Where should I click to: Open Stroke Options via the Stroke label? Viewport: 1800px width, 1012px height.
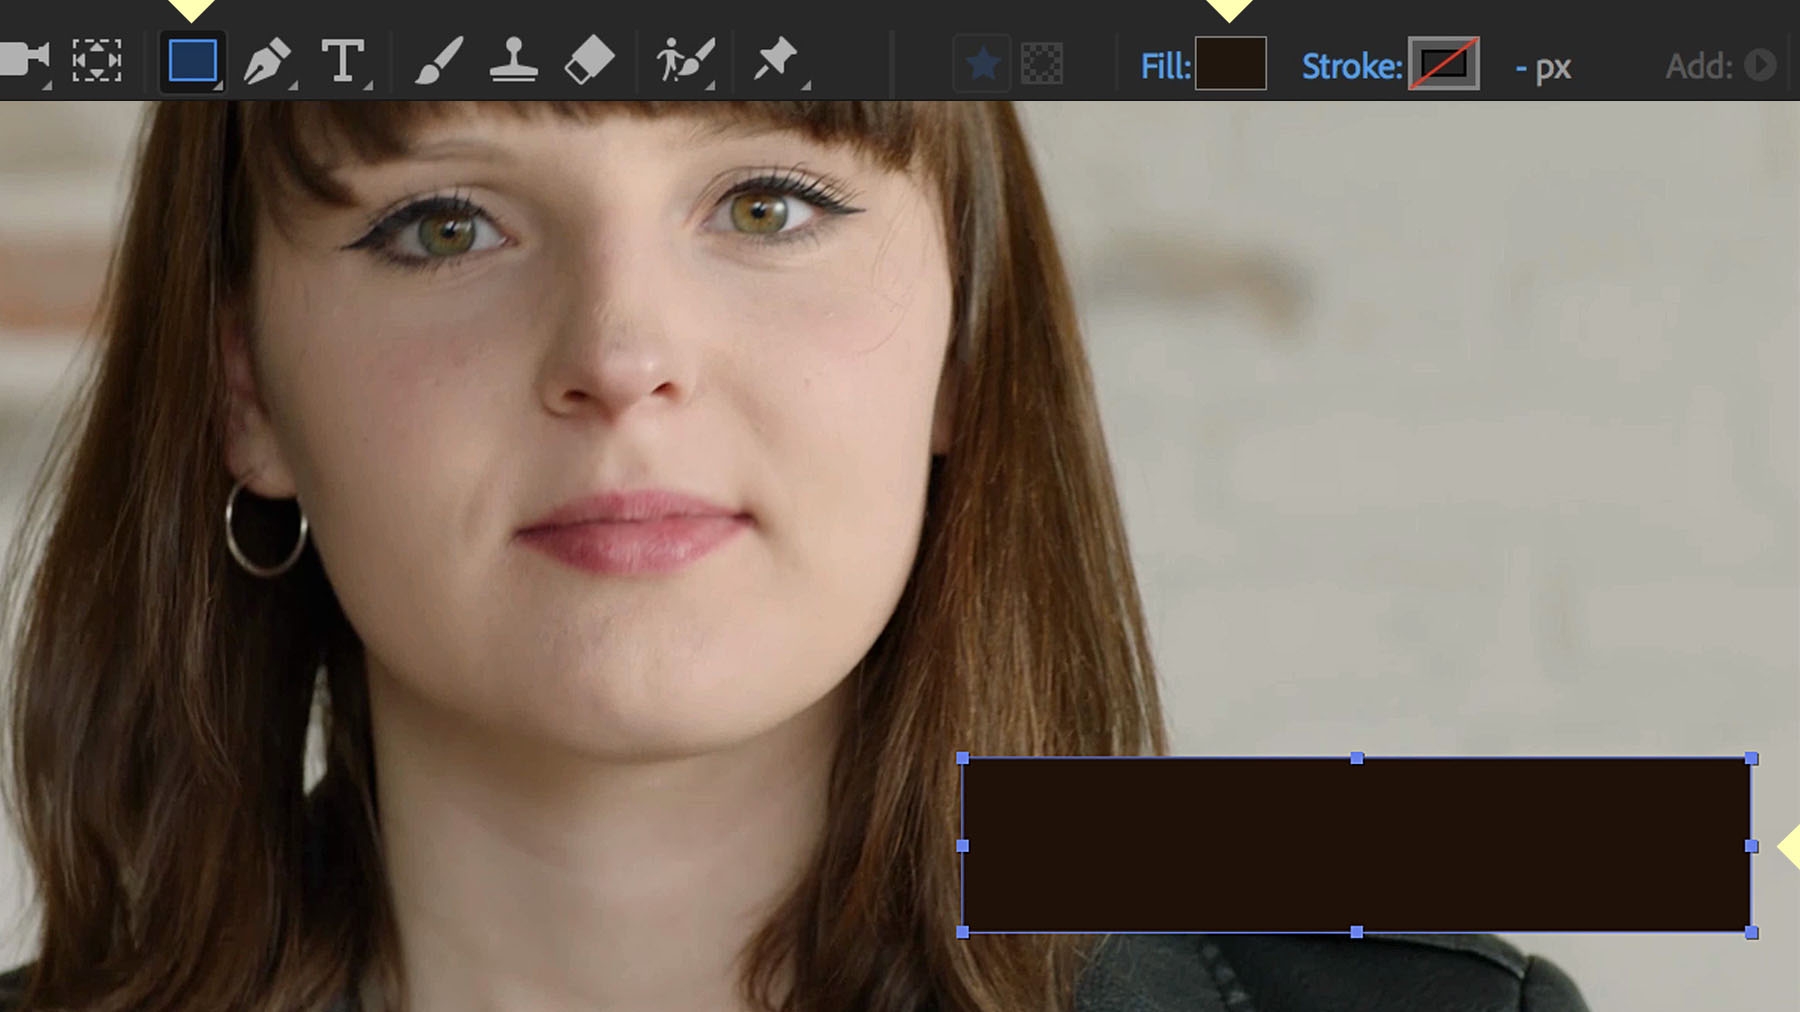(x=1349, y=68)
